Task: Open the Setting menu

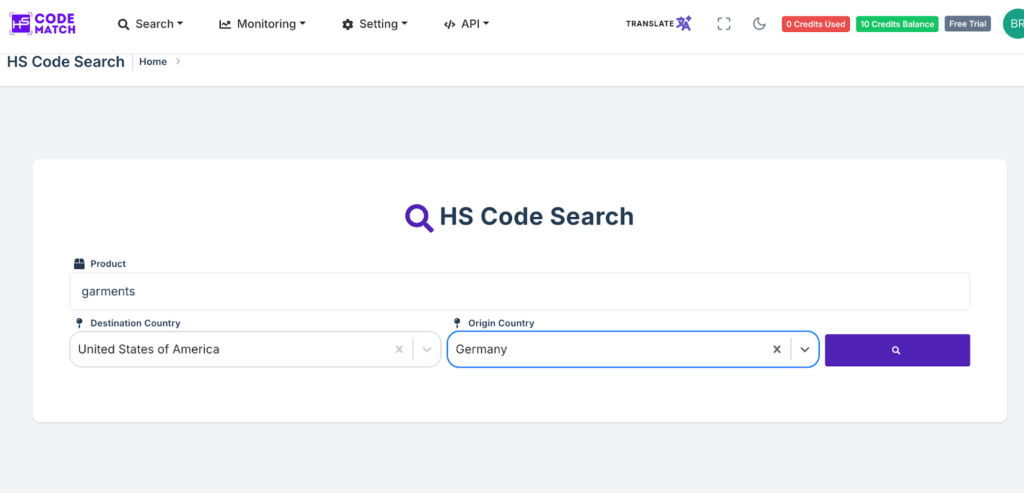Action: [375, 24]
